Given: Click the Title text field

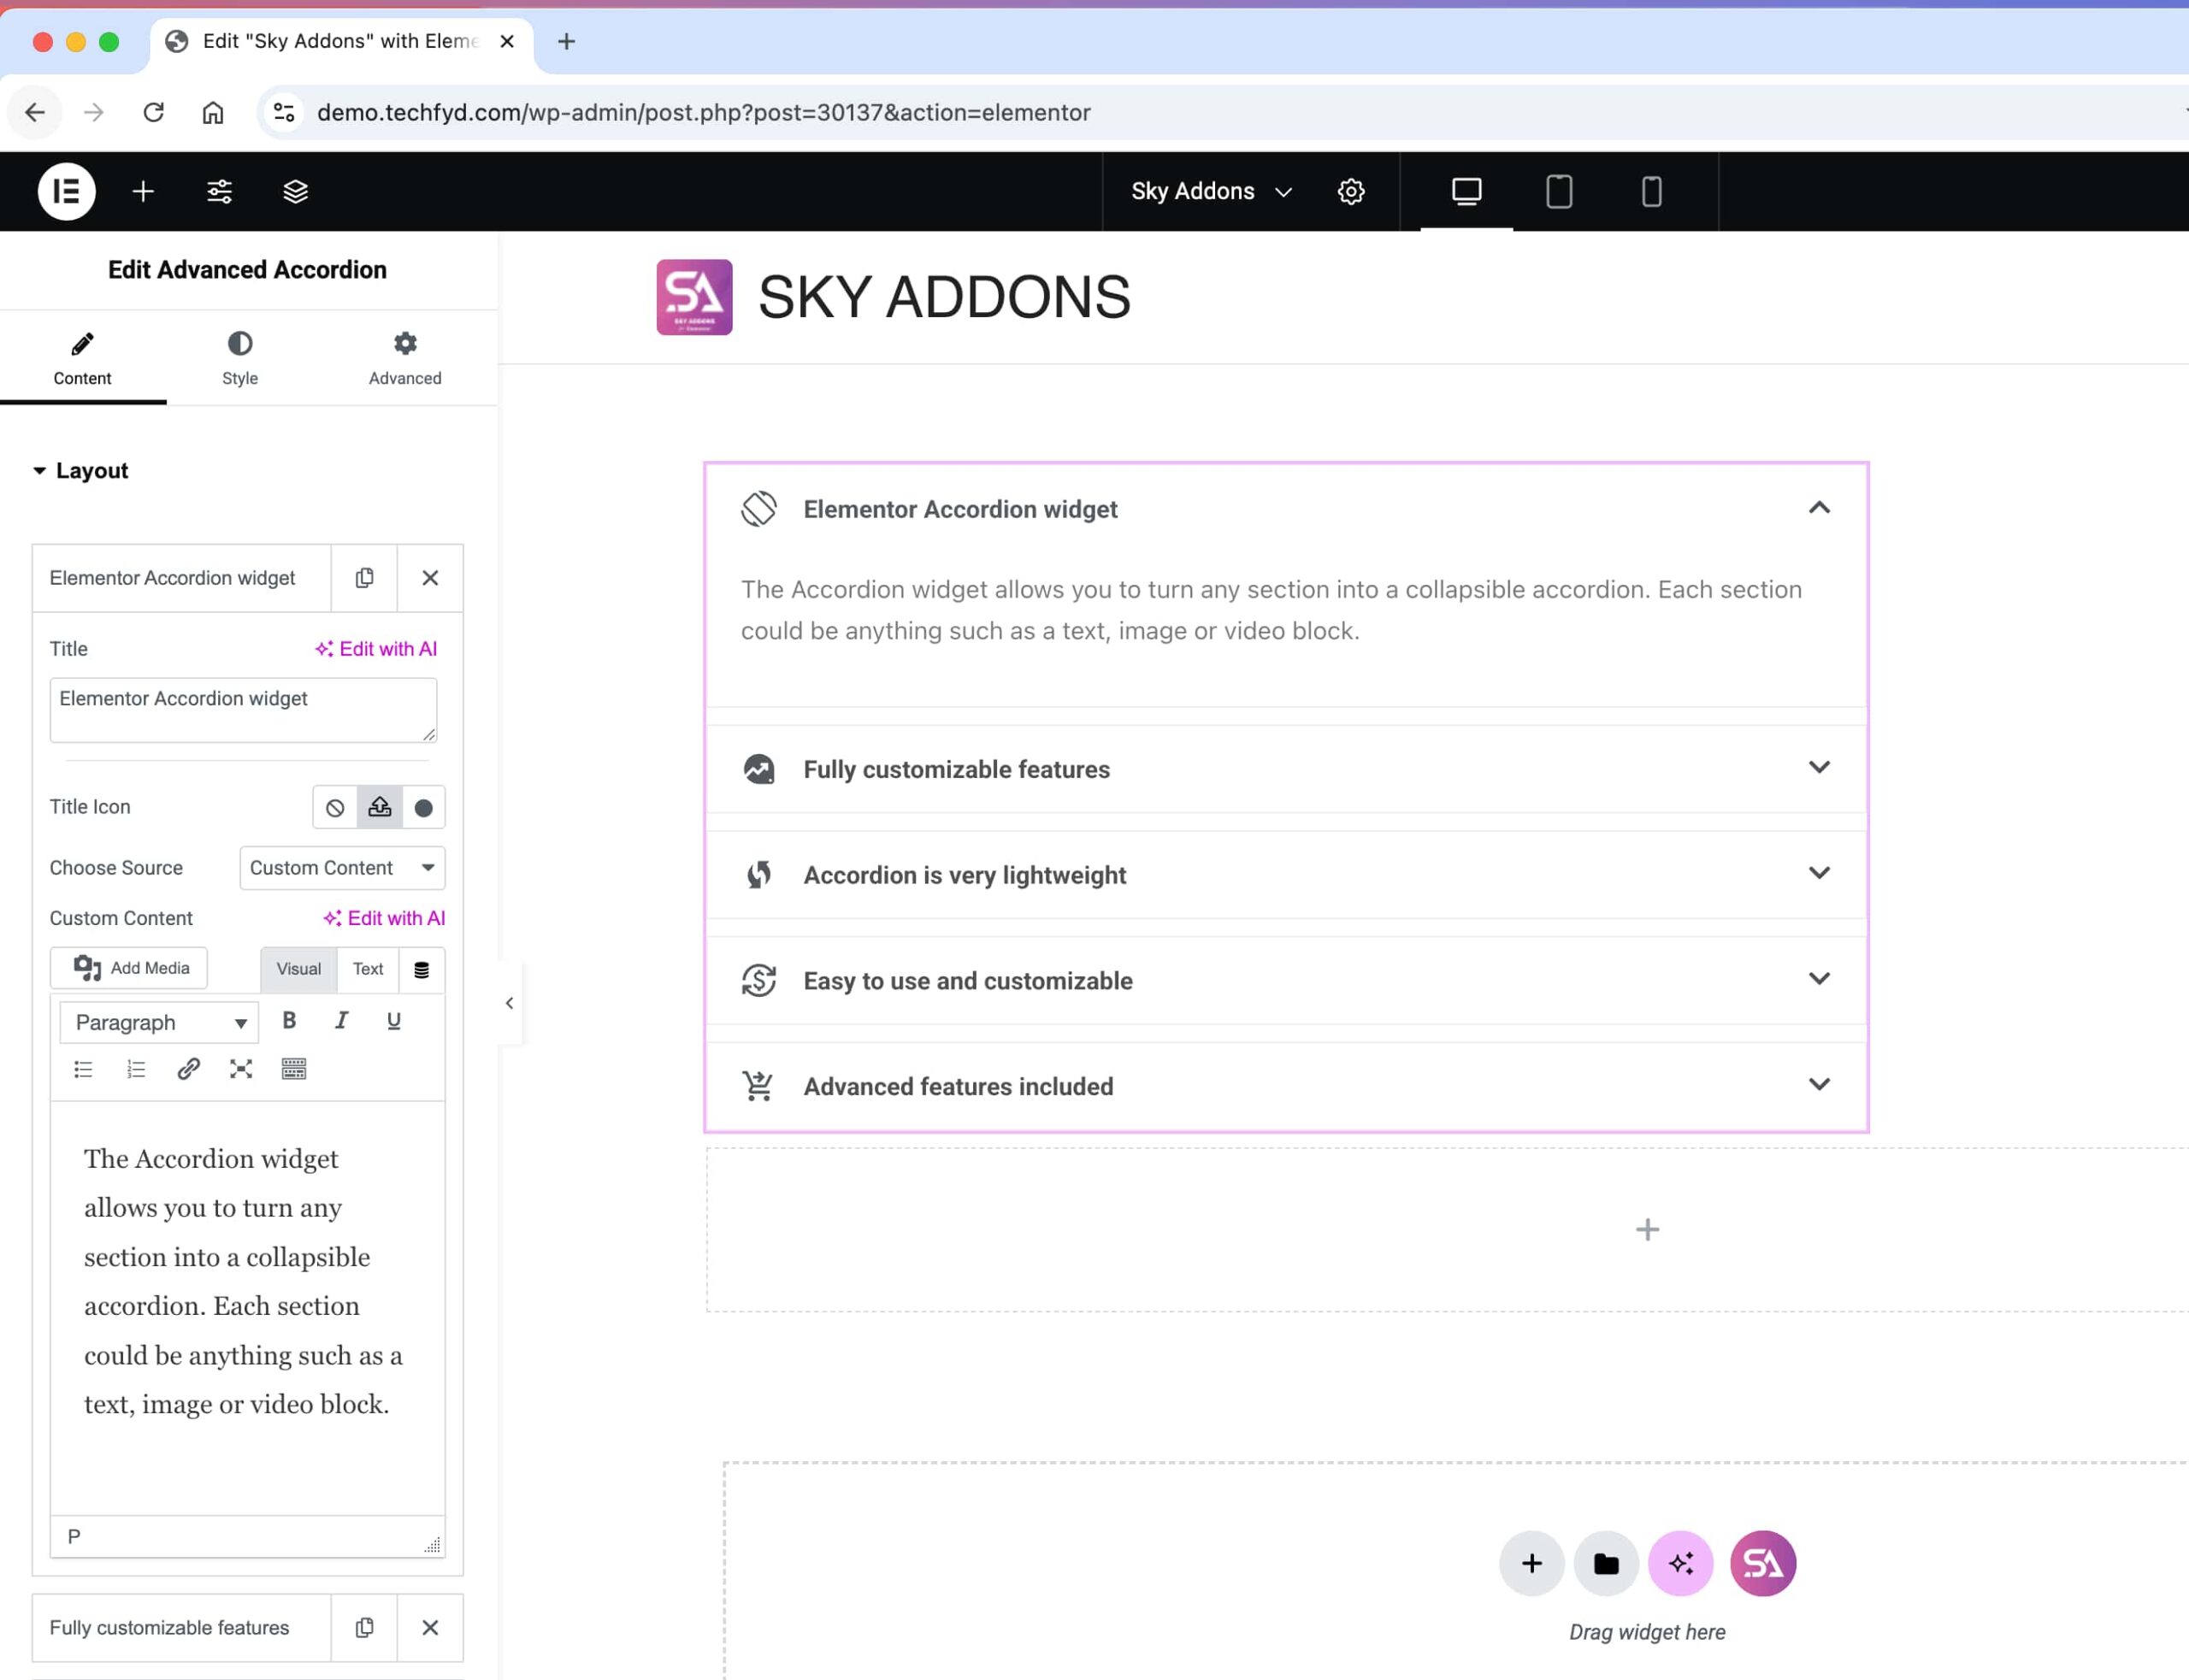Looking at the screenshot, I should [243, 710].
